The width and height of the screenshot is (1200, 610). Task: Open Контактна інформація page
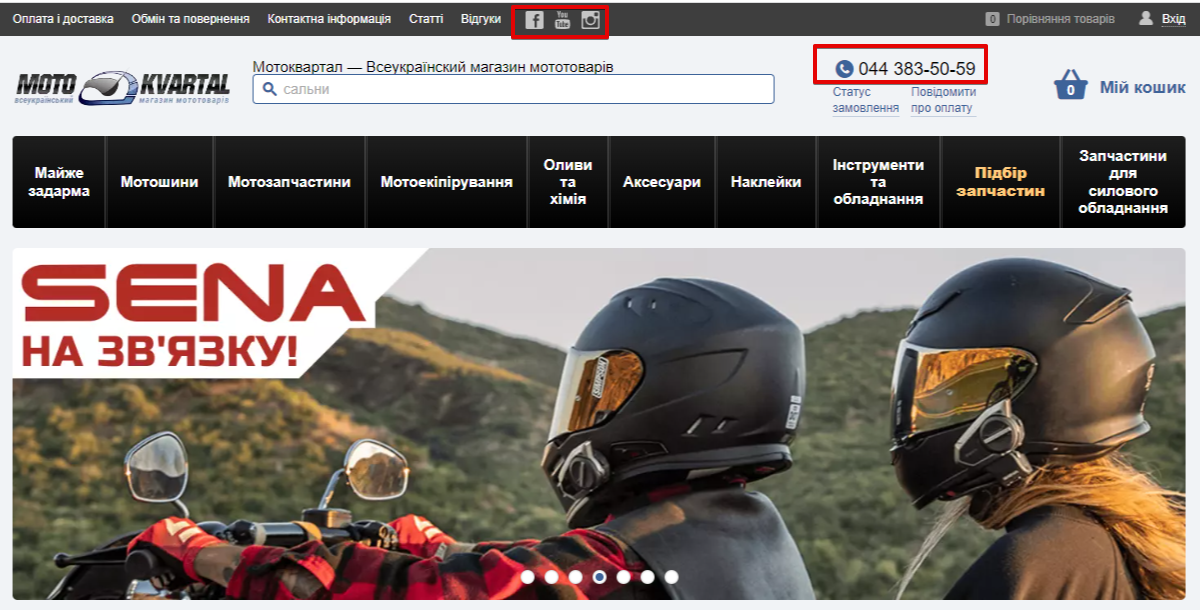click(329, 19)
